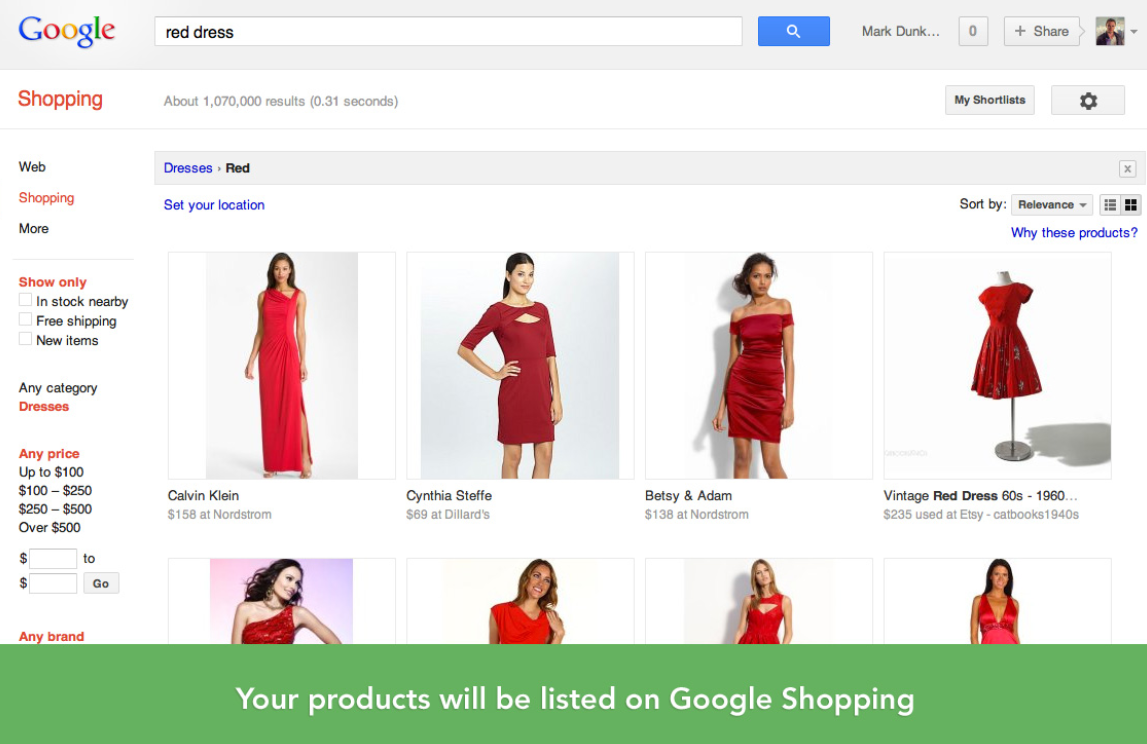
Task: Click the blue search magnifier button
Action: click(793, 31)
